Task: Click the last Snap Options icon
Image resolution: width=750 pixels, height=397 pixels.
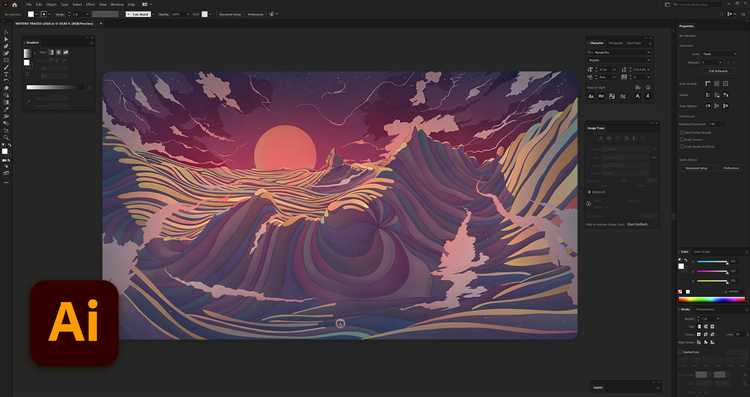Action: (x=726, y=106)
